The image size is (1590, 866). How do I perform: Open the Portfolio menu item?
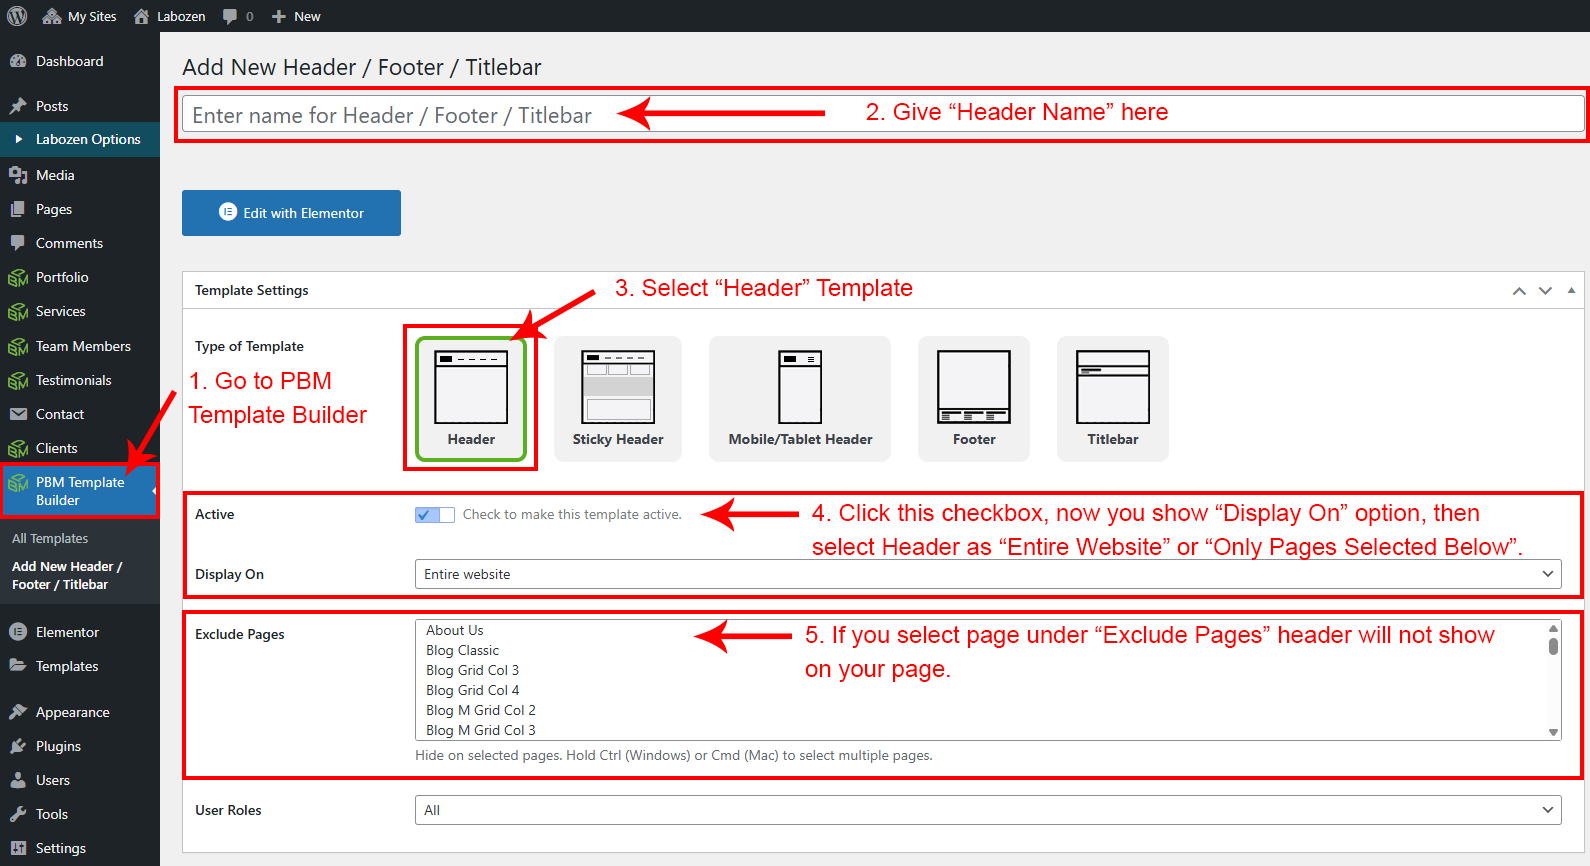coord(62,277)
